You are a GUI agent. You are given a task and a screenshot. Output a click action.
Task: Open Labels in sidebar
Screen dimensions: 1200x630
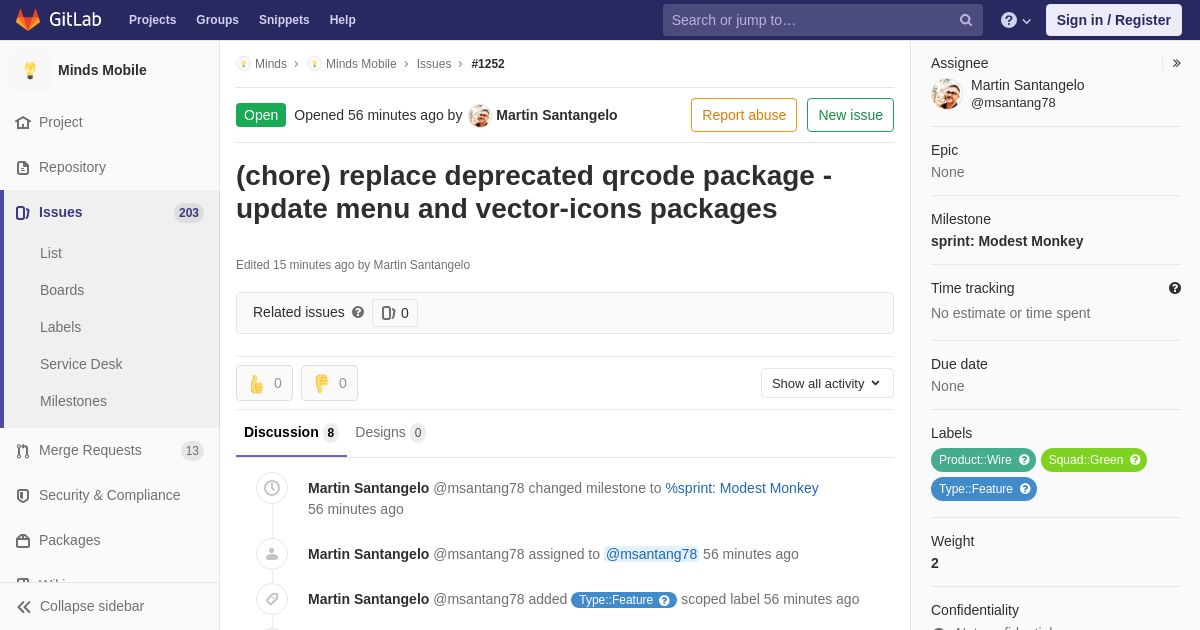(x=61, y=327)
